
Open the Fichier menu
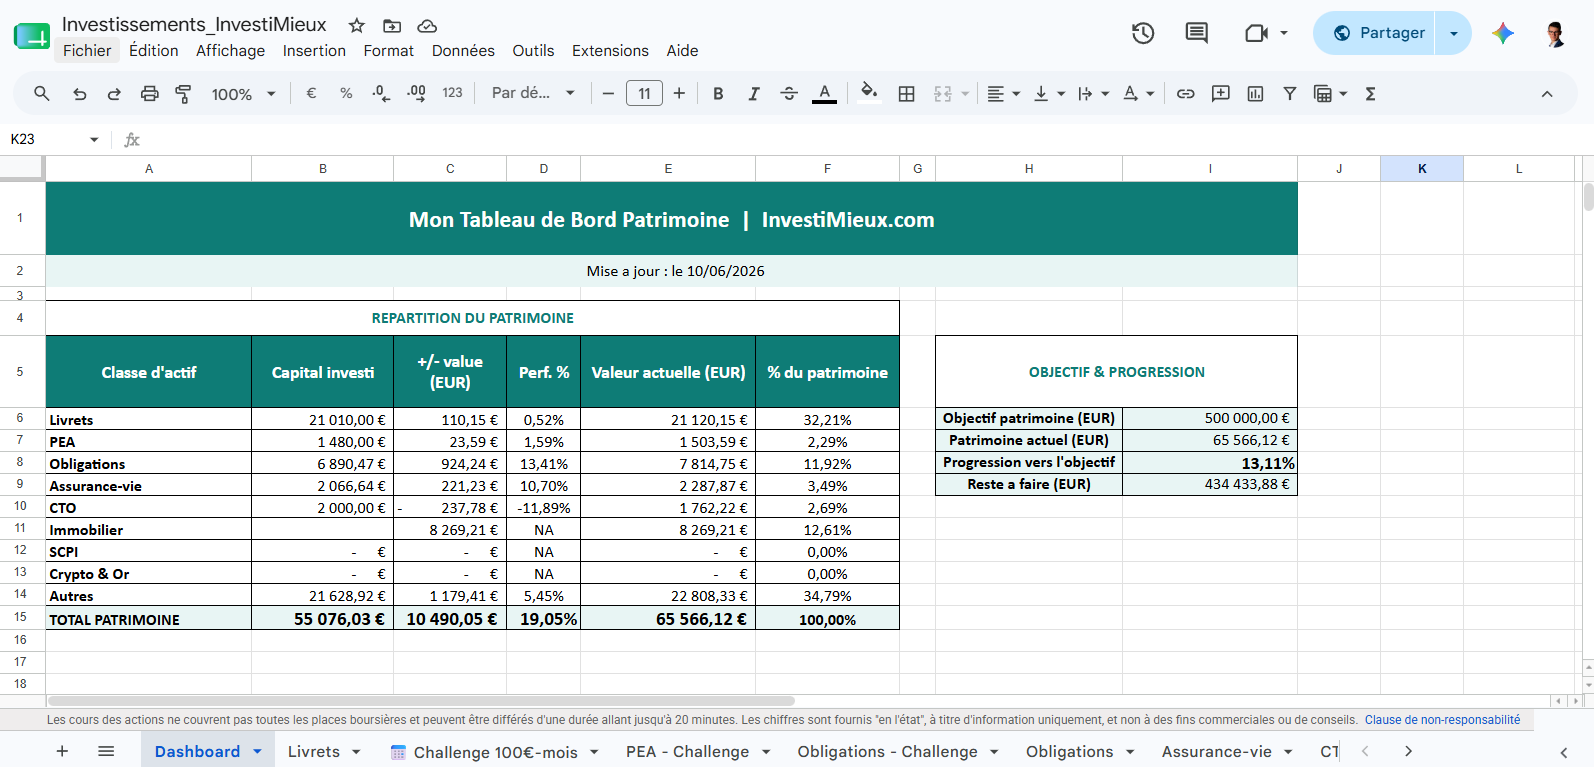87,50
